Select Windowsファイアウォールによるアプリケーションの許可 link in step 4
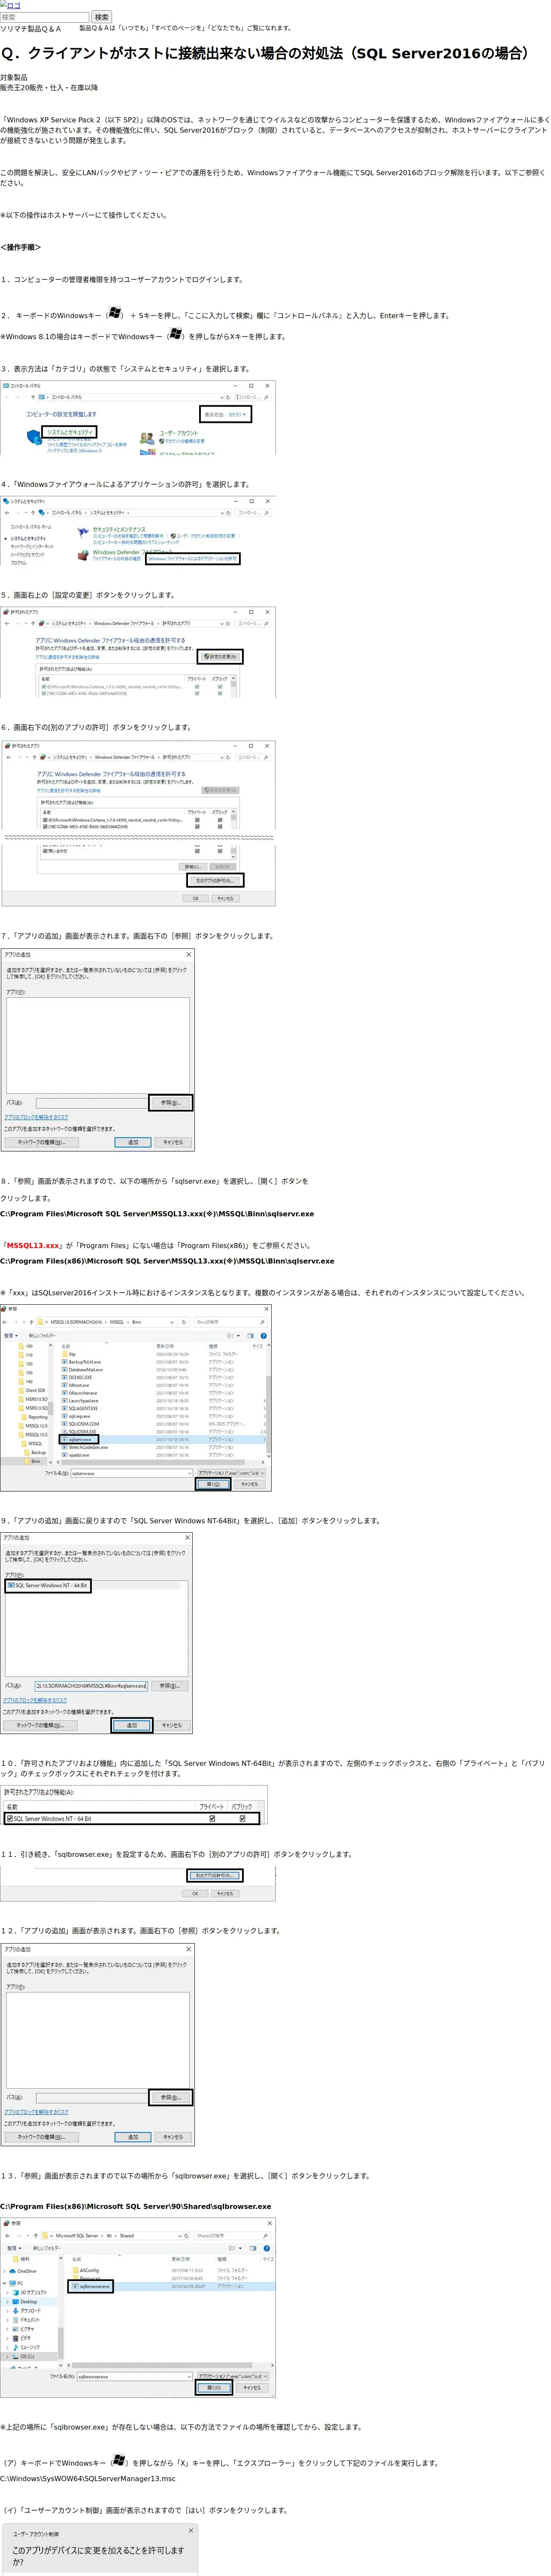This screenshot has height=2576, width=551. coord(193,559)
